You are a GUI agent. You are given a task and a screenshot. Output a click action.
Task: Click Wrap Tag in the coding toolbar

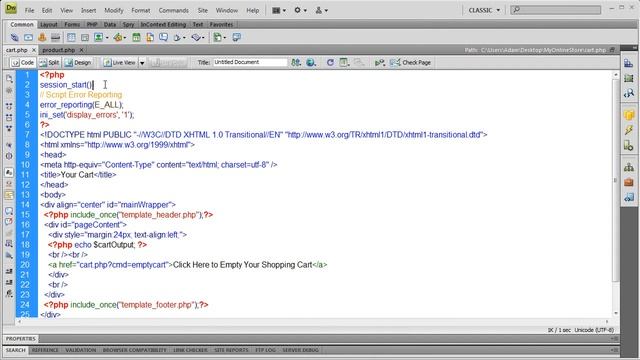(9, 233)
